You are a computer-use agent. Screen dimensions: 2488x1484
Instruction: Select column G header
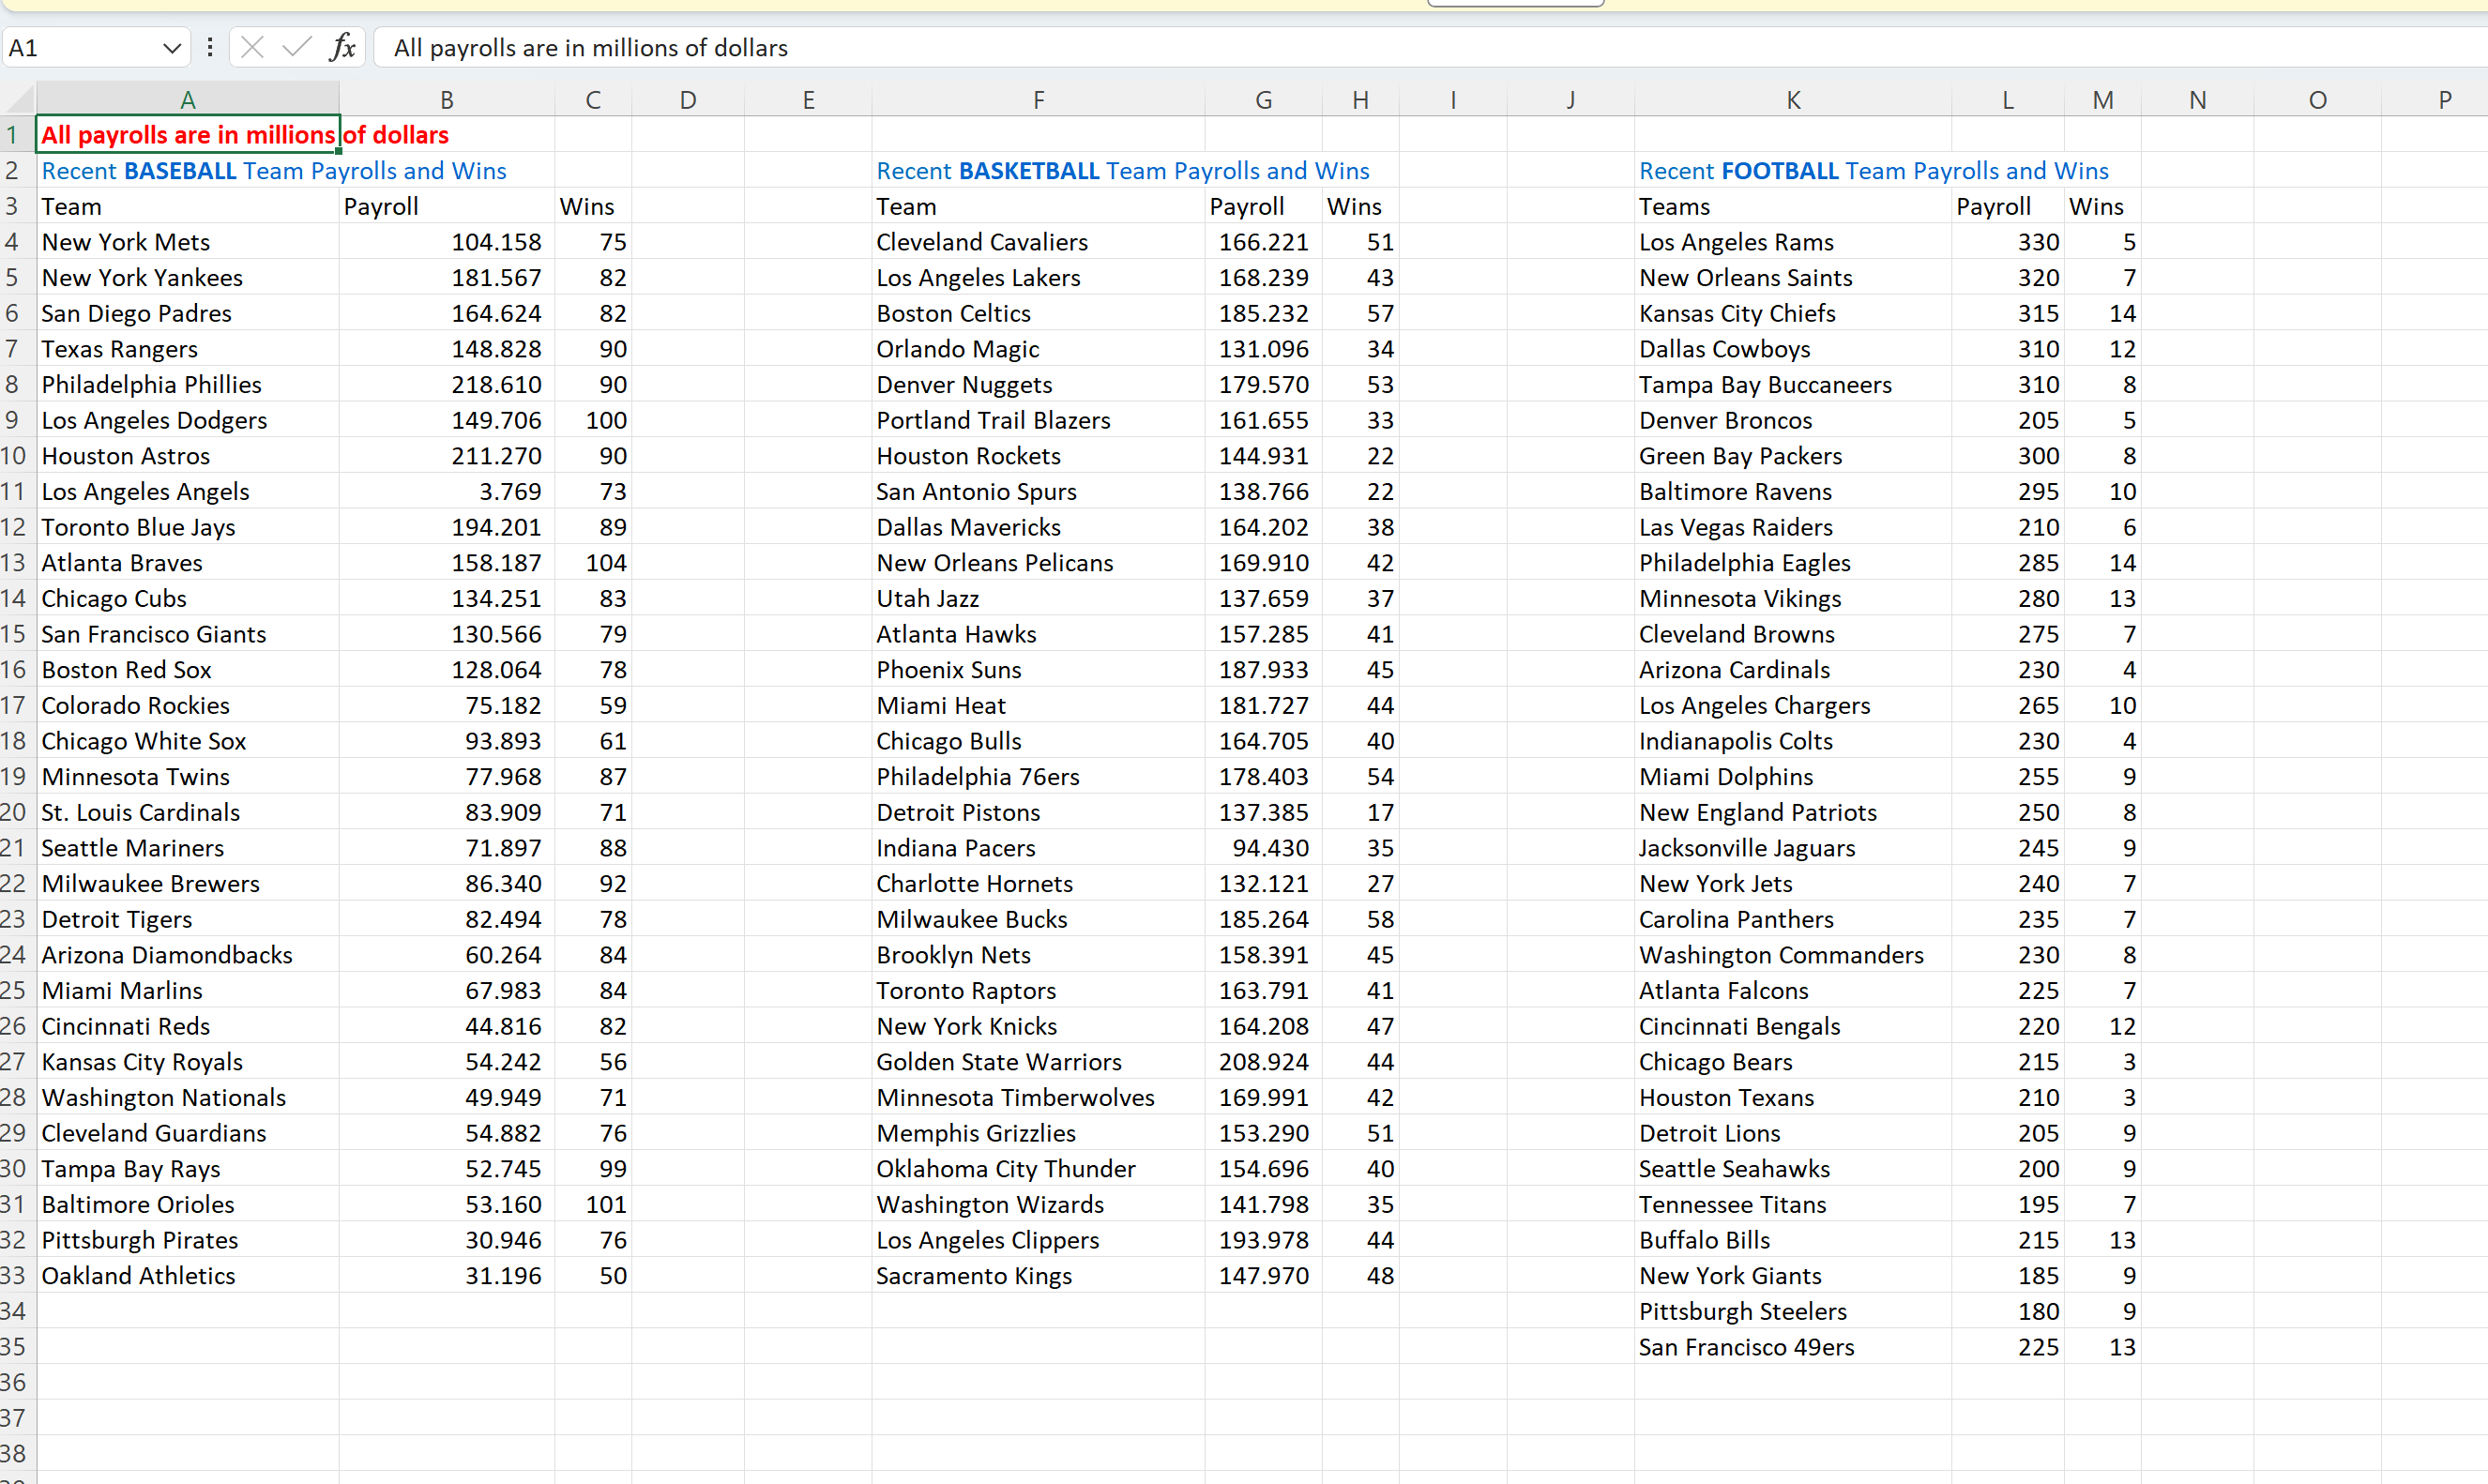tap(1263, 100)
